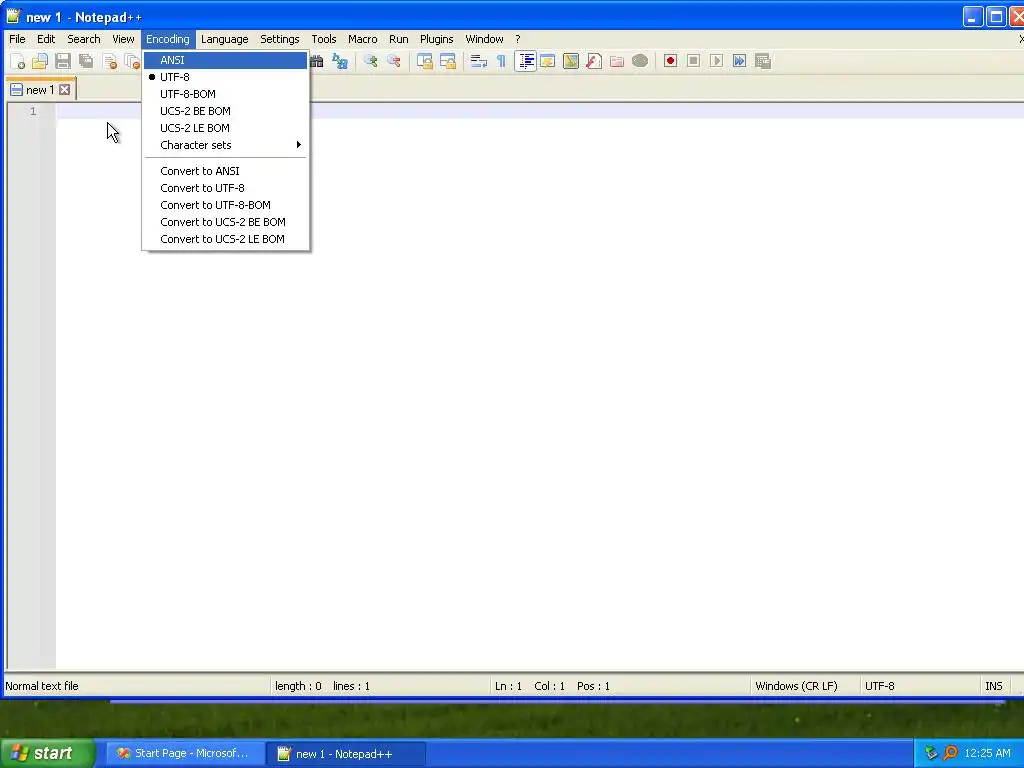Open the Plugins menu
This screenshot has width=1024, height=768.
[x=436, y=39]
